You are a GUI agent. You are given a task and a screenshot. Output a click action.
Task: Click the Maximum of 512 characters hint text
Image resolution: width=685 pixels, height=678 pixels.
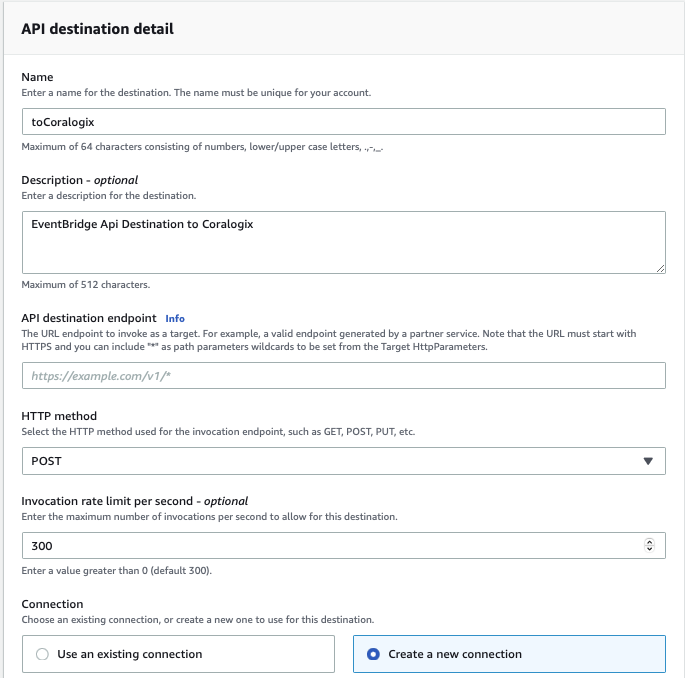[86, 285]
